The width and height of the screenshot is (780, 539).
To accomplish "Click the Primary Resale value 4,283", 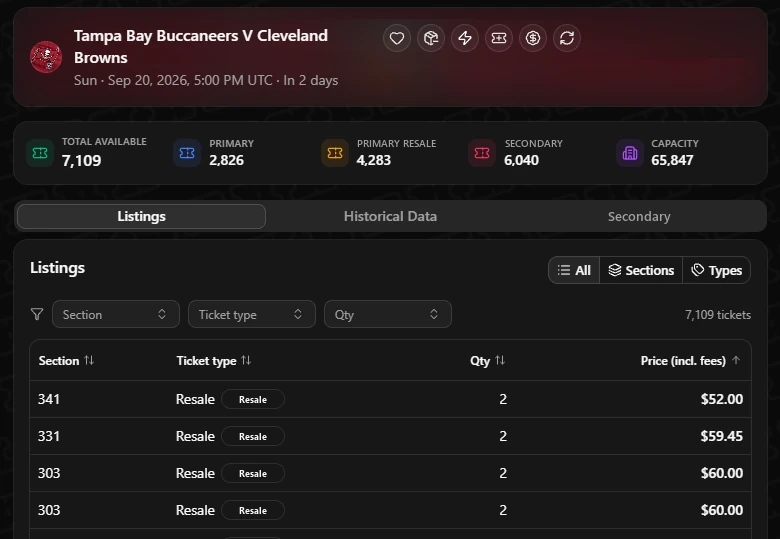I will tap(374, 160).
